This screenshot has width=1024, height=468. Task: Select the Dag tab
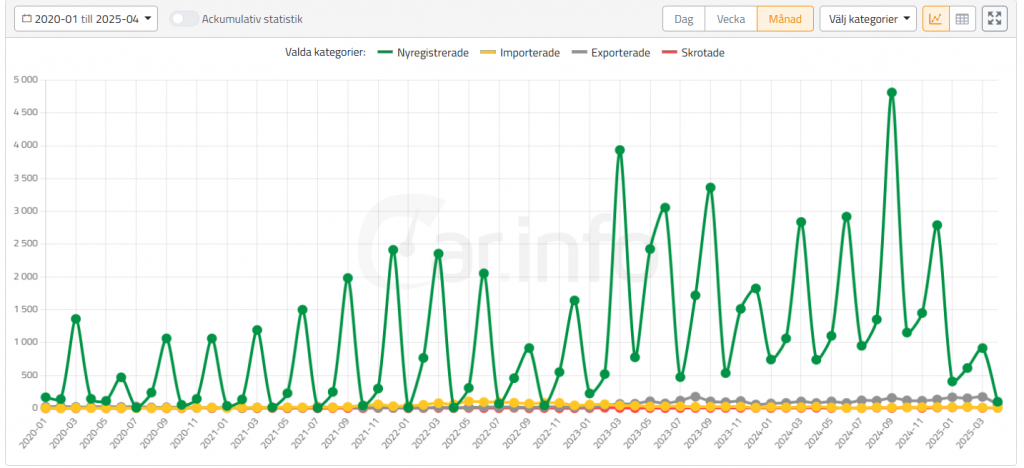coord(683,19)
